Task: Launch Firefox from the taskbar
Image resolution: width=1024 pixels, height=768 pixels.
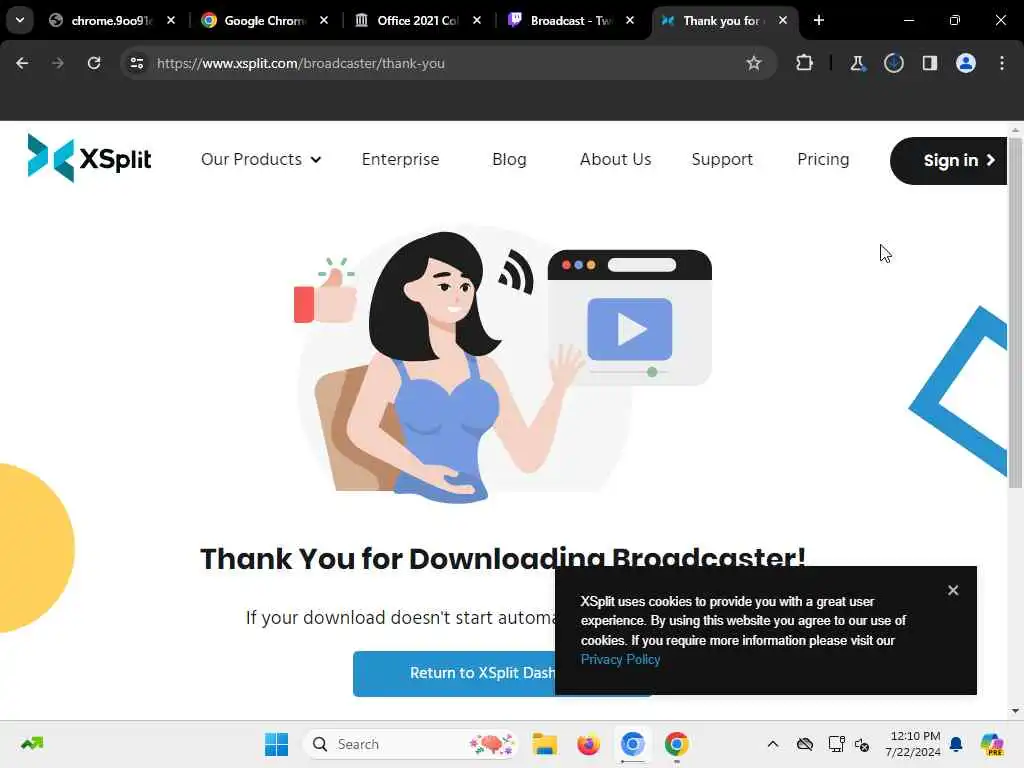Action: [x=588, y=744]
